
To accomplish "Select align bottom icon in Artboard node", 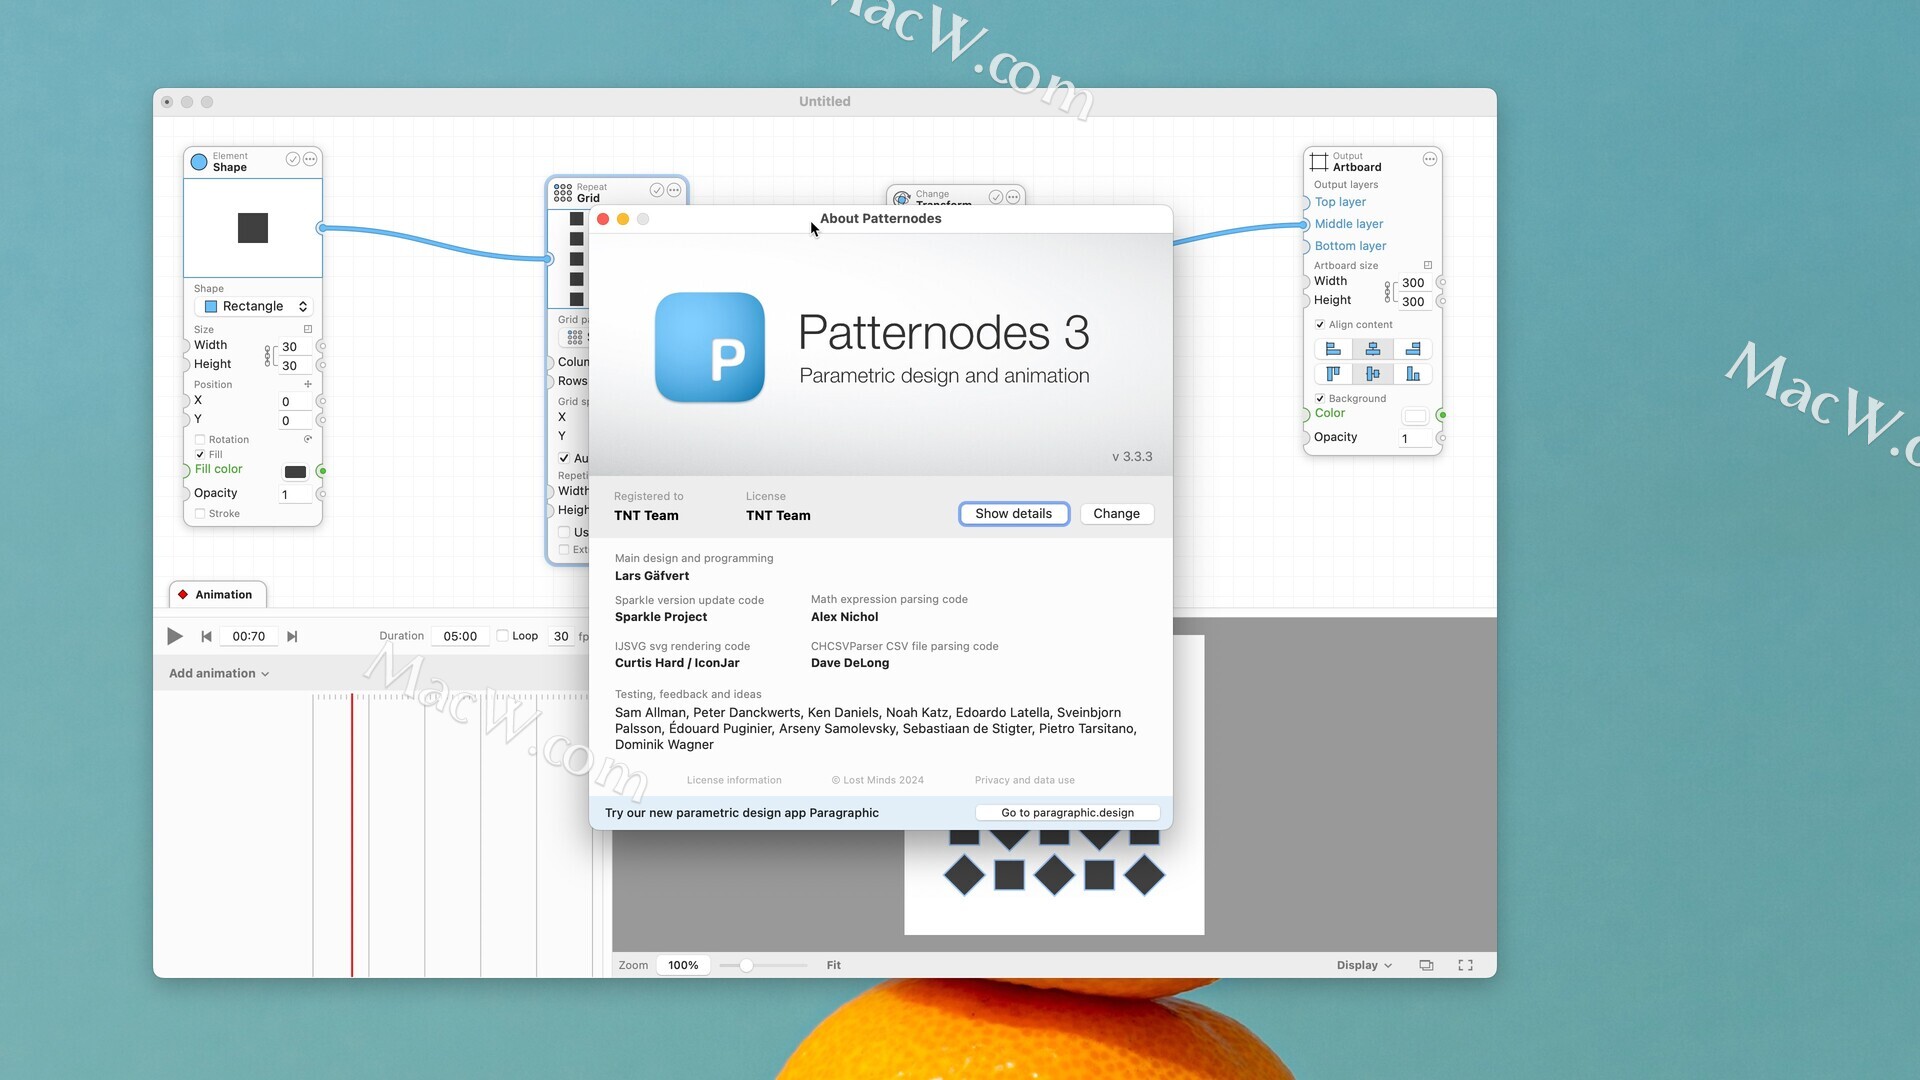I will (x=1413, y=374).
